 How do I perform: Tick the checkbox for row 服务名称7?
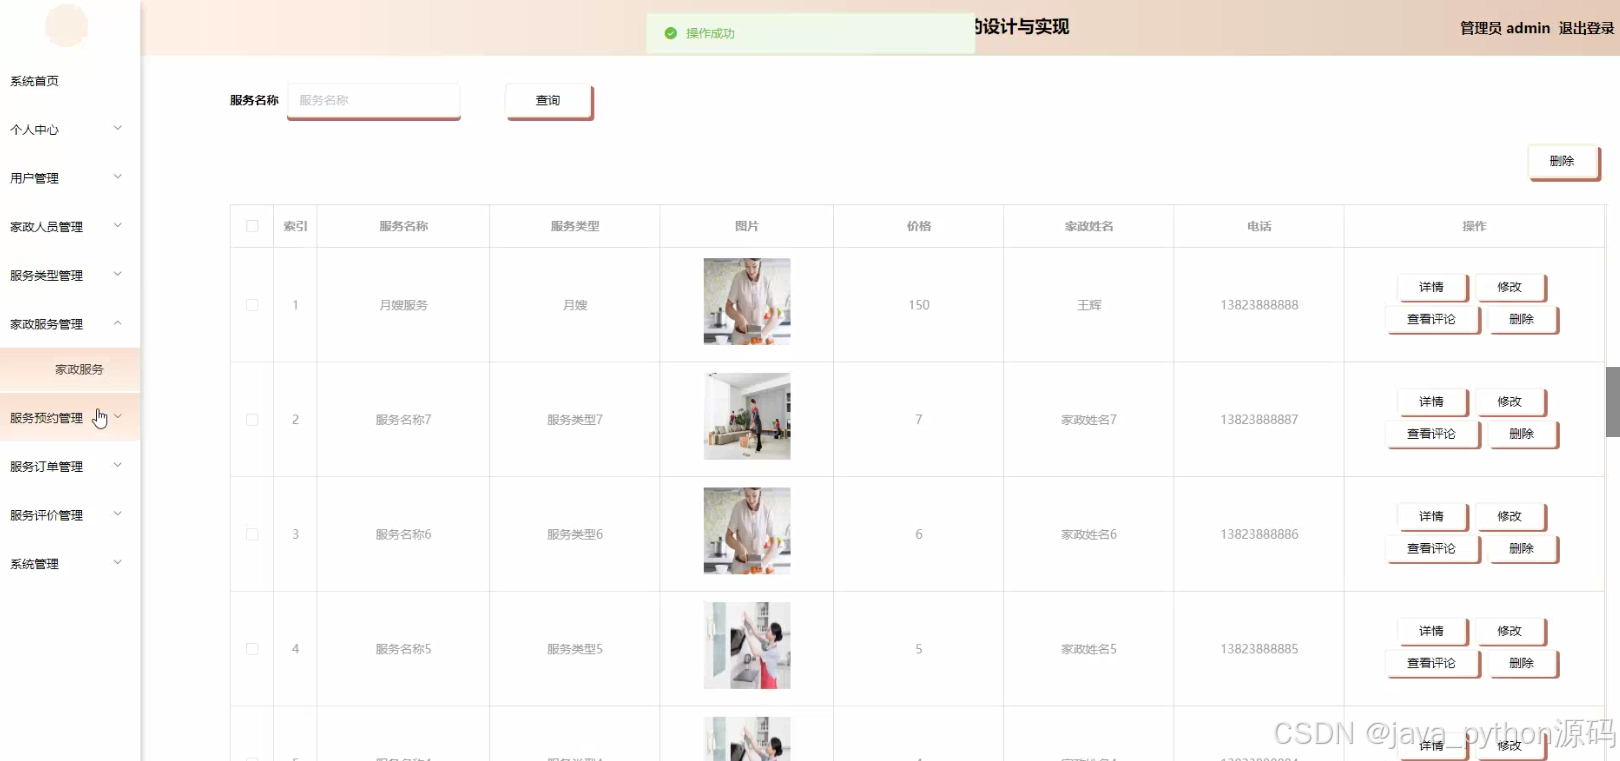(252, 420)
